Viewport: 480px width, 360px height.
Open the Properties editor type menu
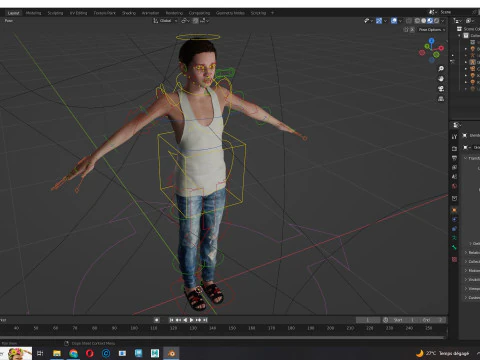coord(456,125)
